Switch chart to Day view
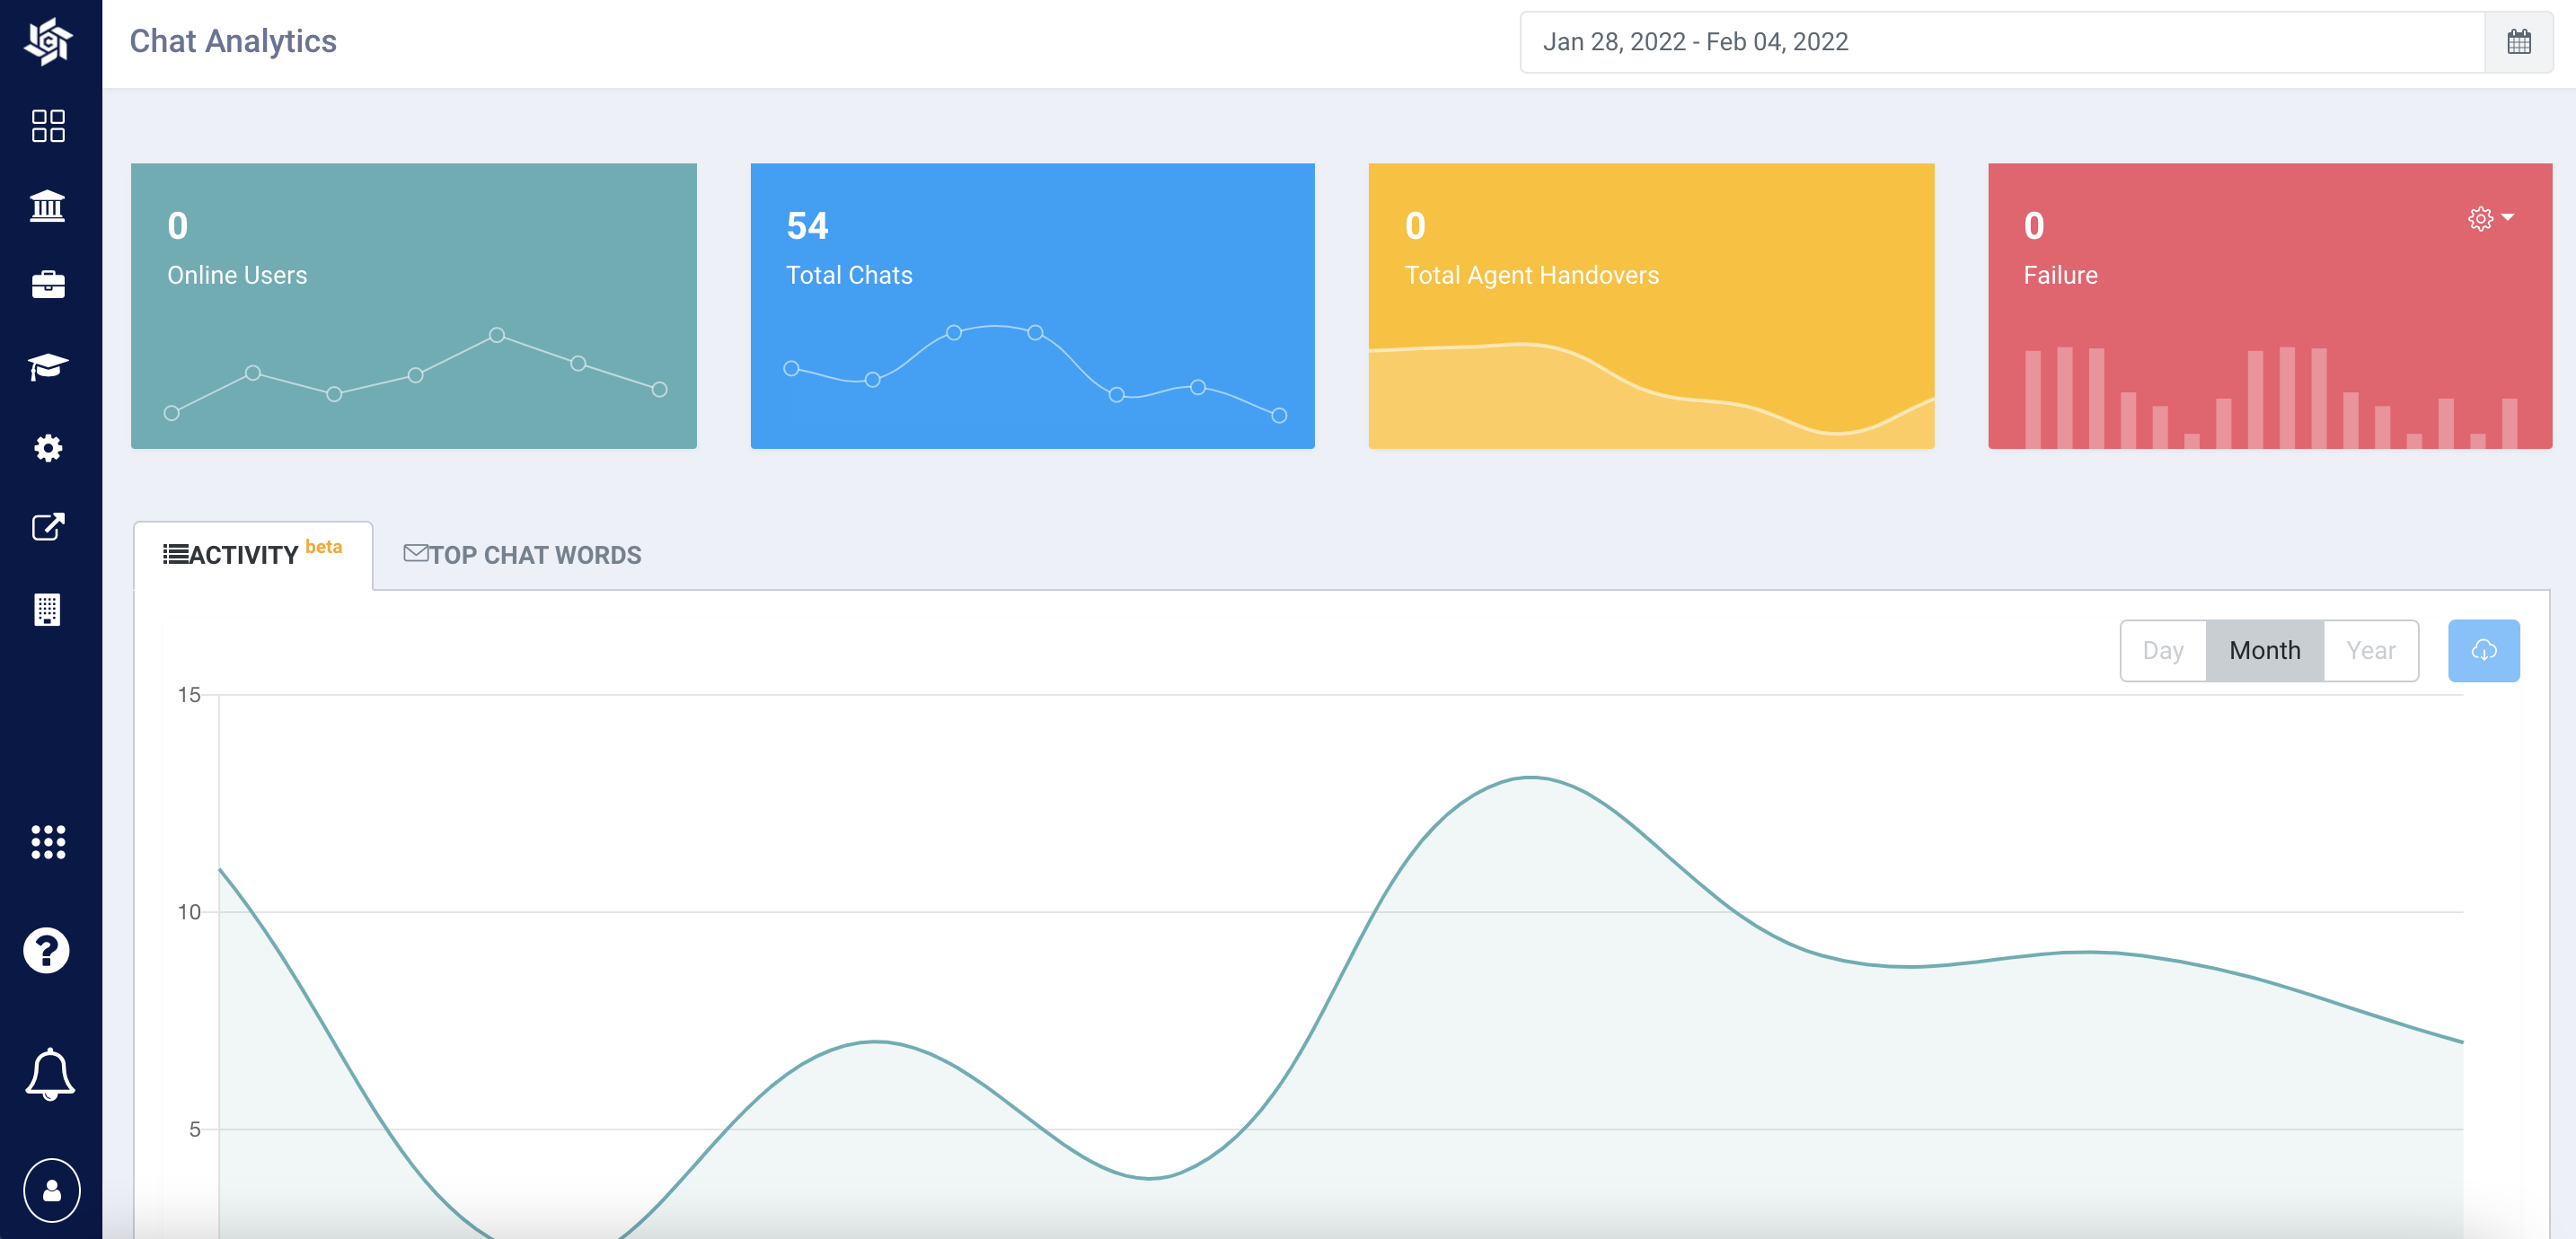2576x1239 pixels. coord(2162,651)
